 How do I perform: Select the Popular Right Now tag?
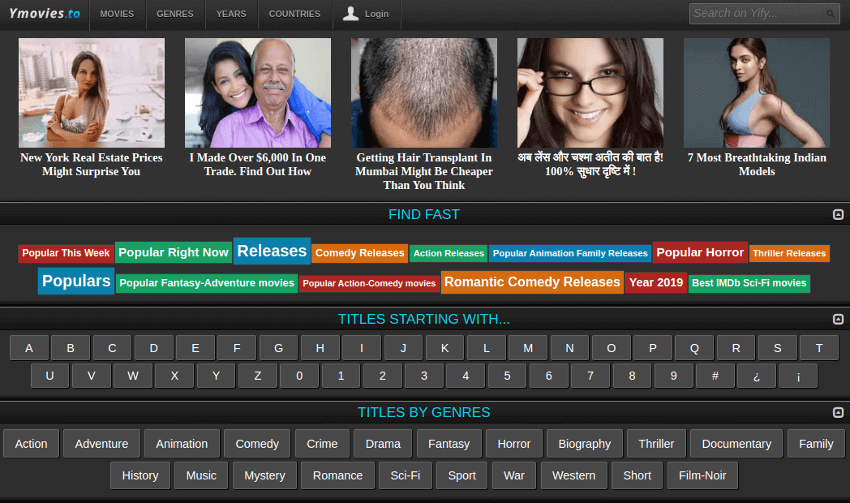coord(173,253)
